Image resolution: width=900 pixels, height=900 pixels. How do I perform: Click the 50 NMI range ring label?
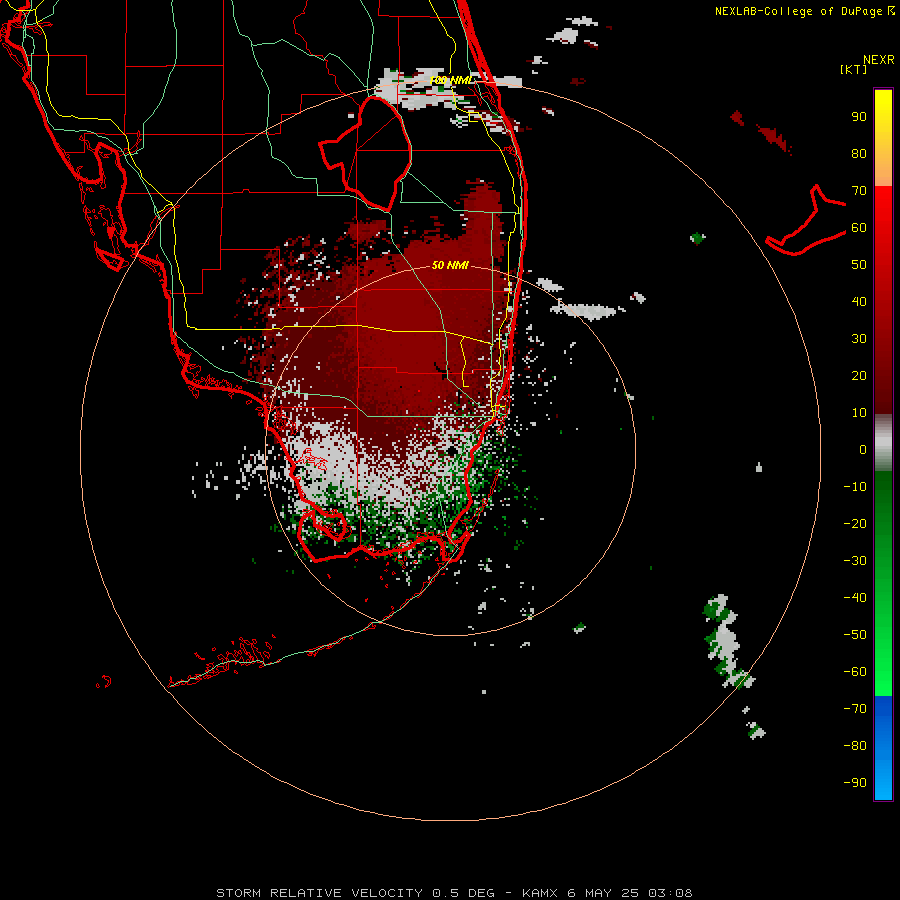tap(450, 265)
